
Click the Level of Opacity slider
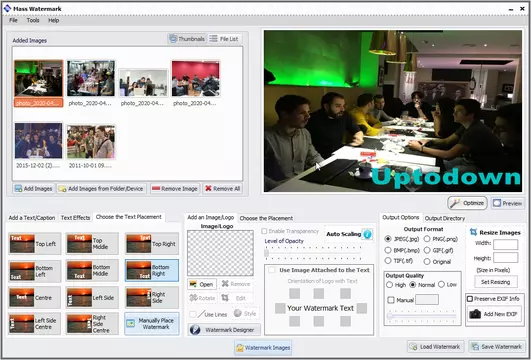tap(313, 253)
